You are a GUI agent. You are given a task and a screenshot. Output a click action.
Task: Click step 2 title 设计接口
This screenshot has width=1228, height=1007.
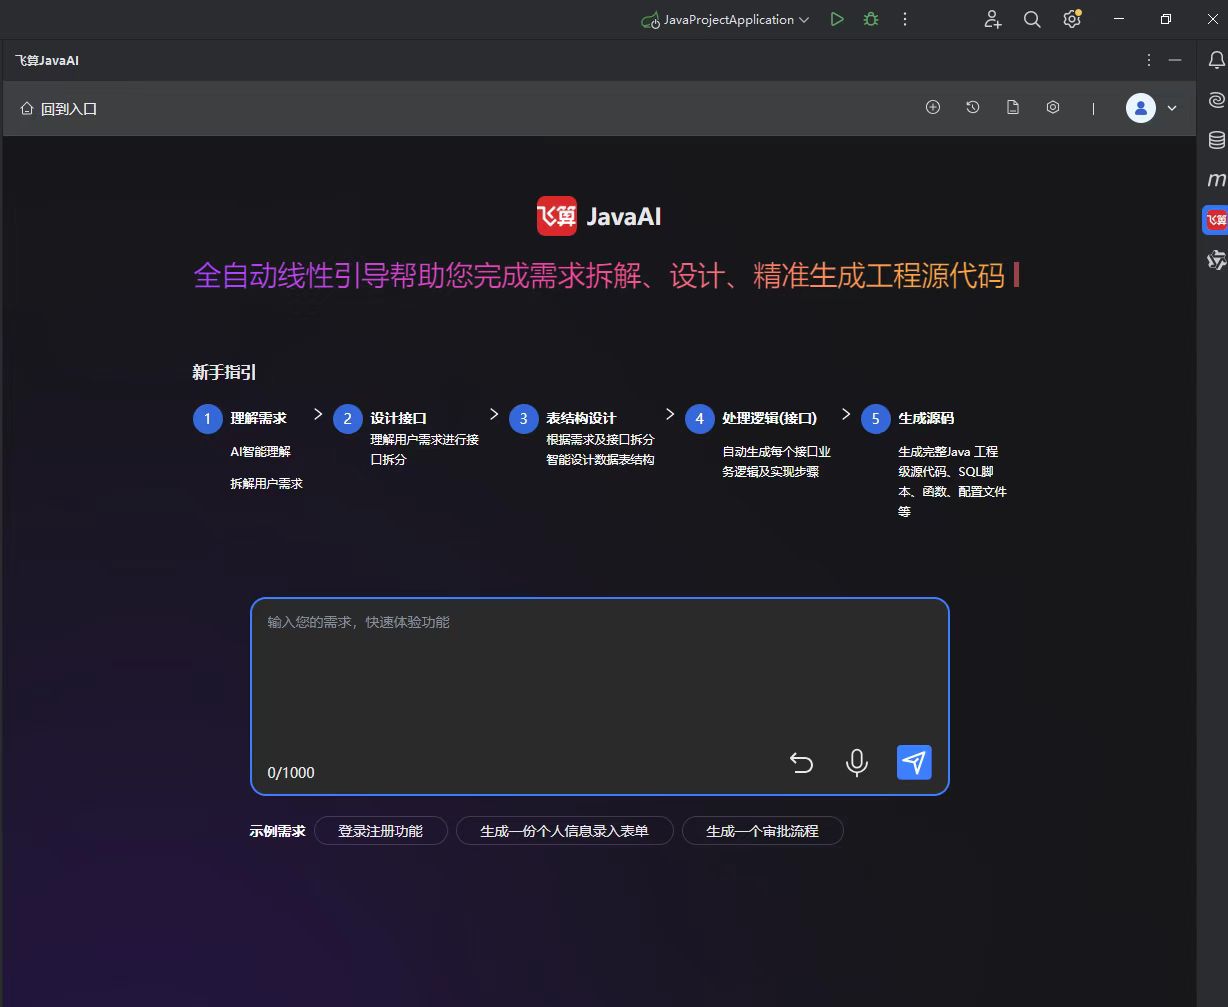click(399, 418)
